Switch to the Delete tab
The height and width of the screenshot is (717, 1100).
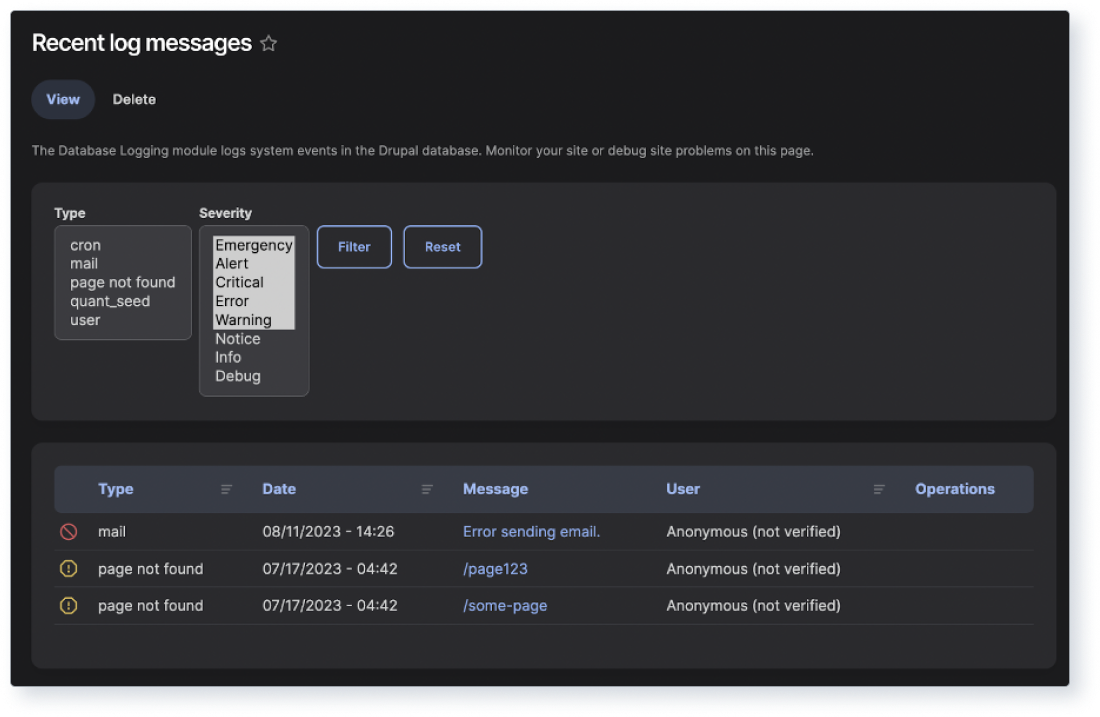tap(134, 99)
